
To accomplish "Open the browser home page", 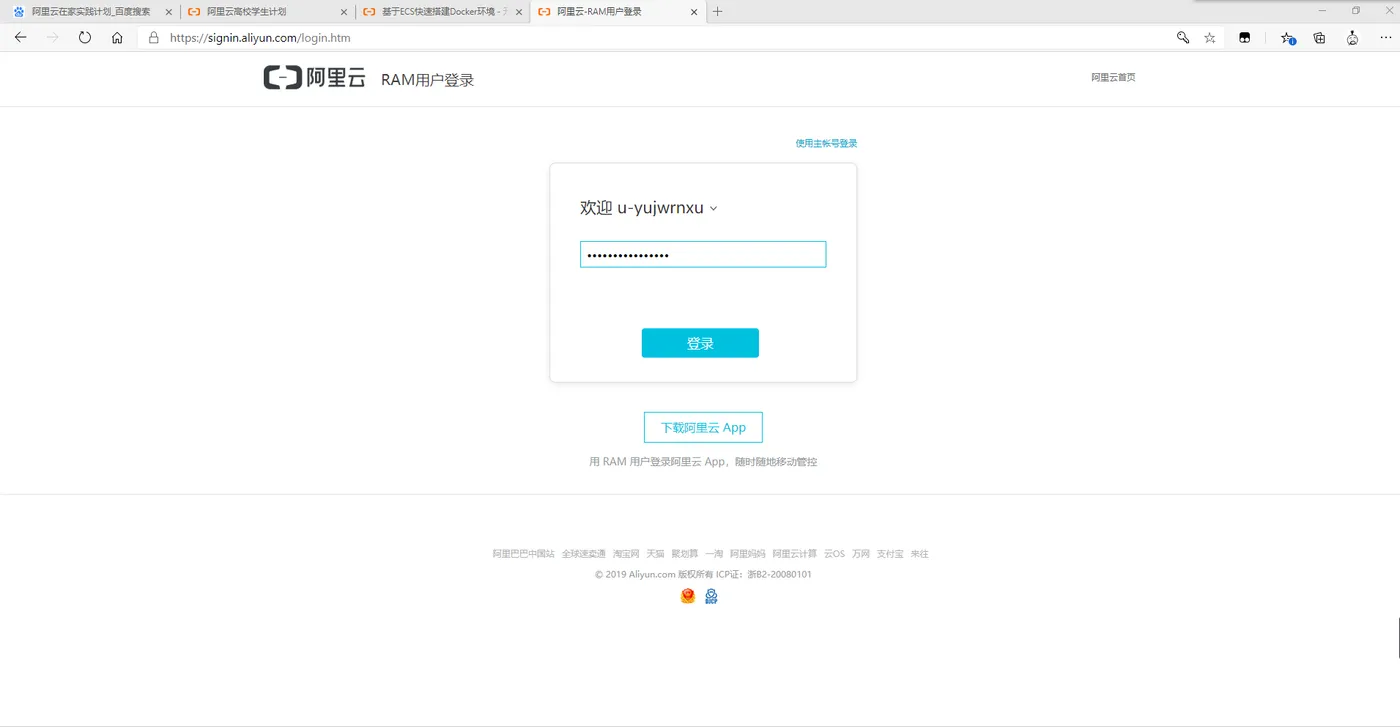I will (117, 38).
